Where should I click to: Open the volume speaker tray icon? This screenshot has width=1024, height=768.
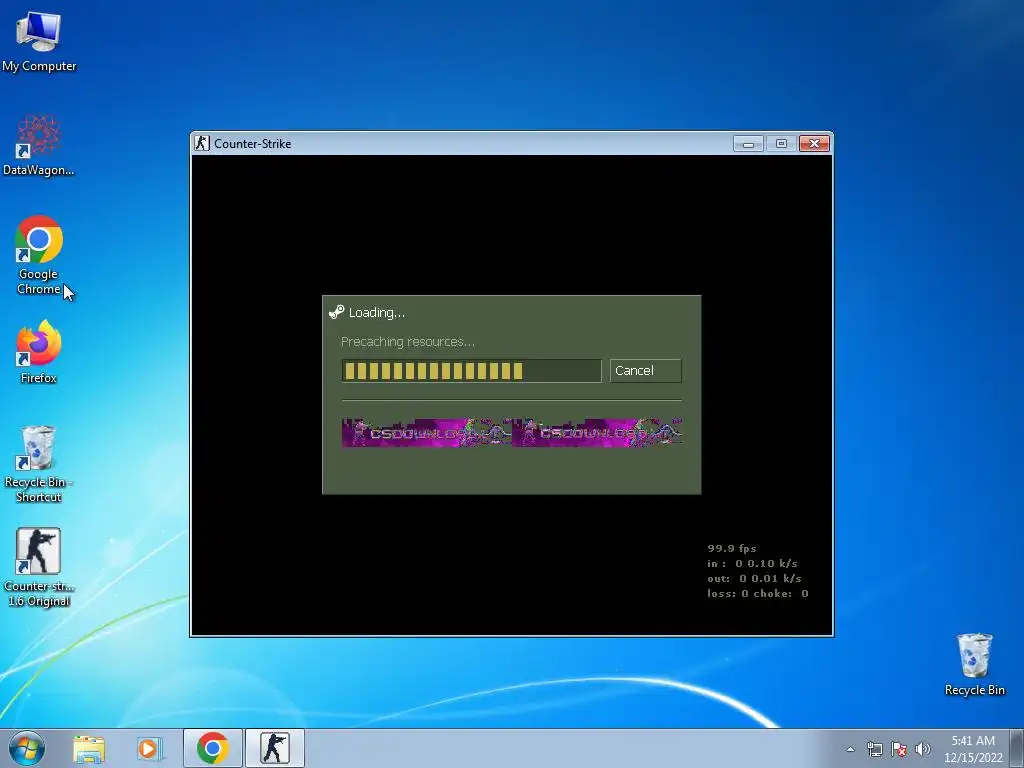[923, 749]
